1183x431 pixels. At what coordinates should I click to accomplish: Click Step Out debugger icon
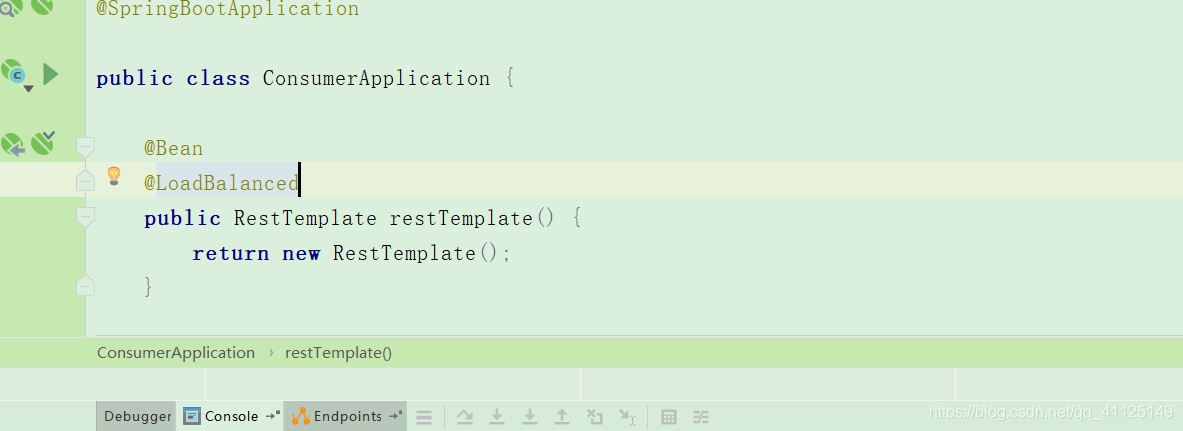[562, 417]
